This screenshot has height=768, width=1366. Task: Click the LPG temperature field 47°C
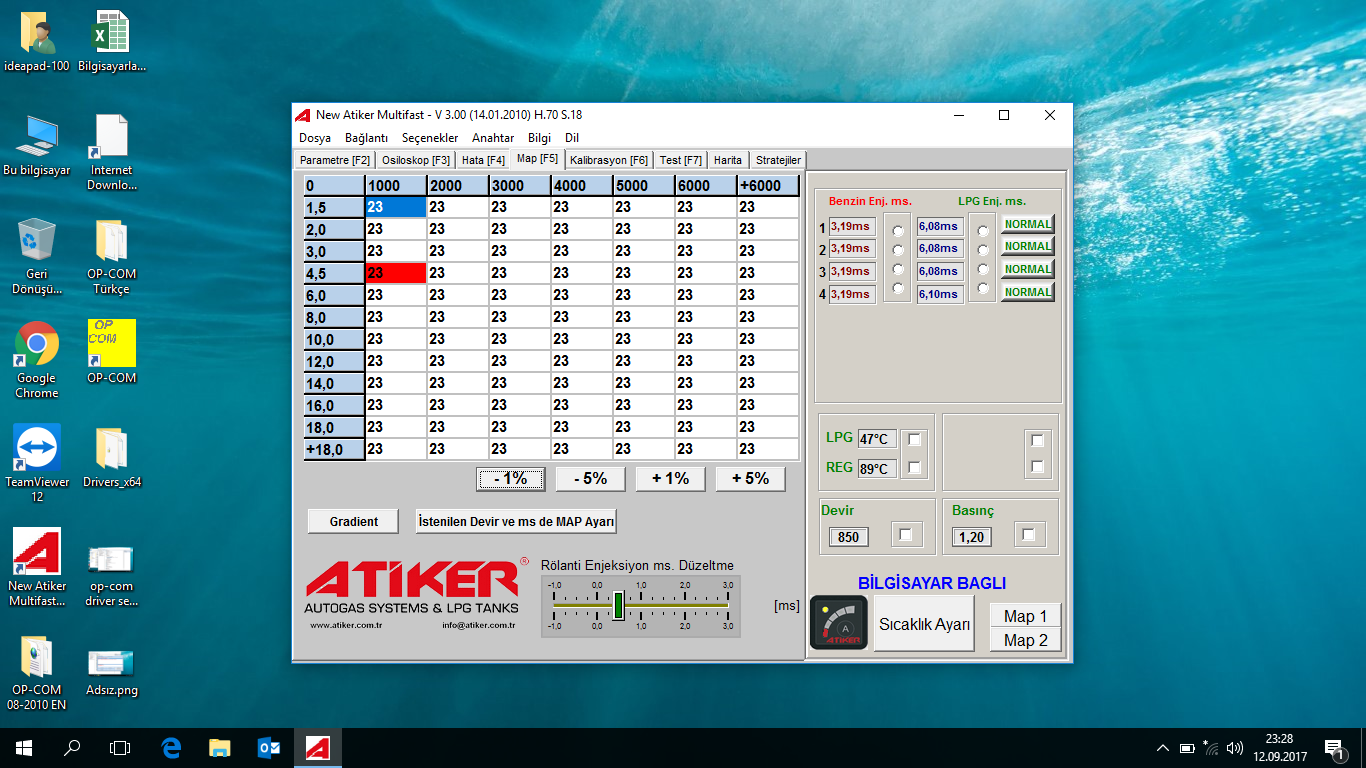point(877,439)
